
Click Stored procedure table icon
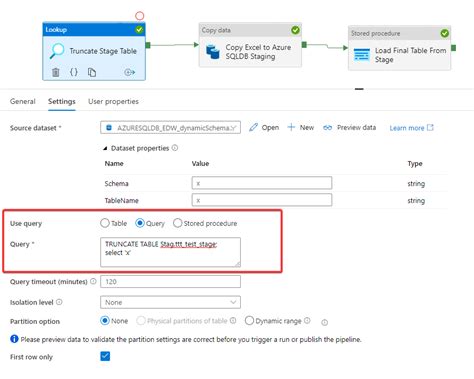click(362, 55)
